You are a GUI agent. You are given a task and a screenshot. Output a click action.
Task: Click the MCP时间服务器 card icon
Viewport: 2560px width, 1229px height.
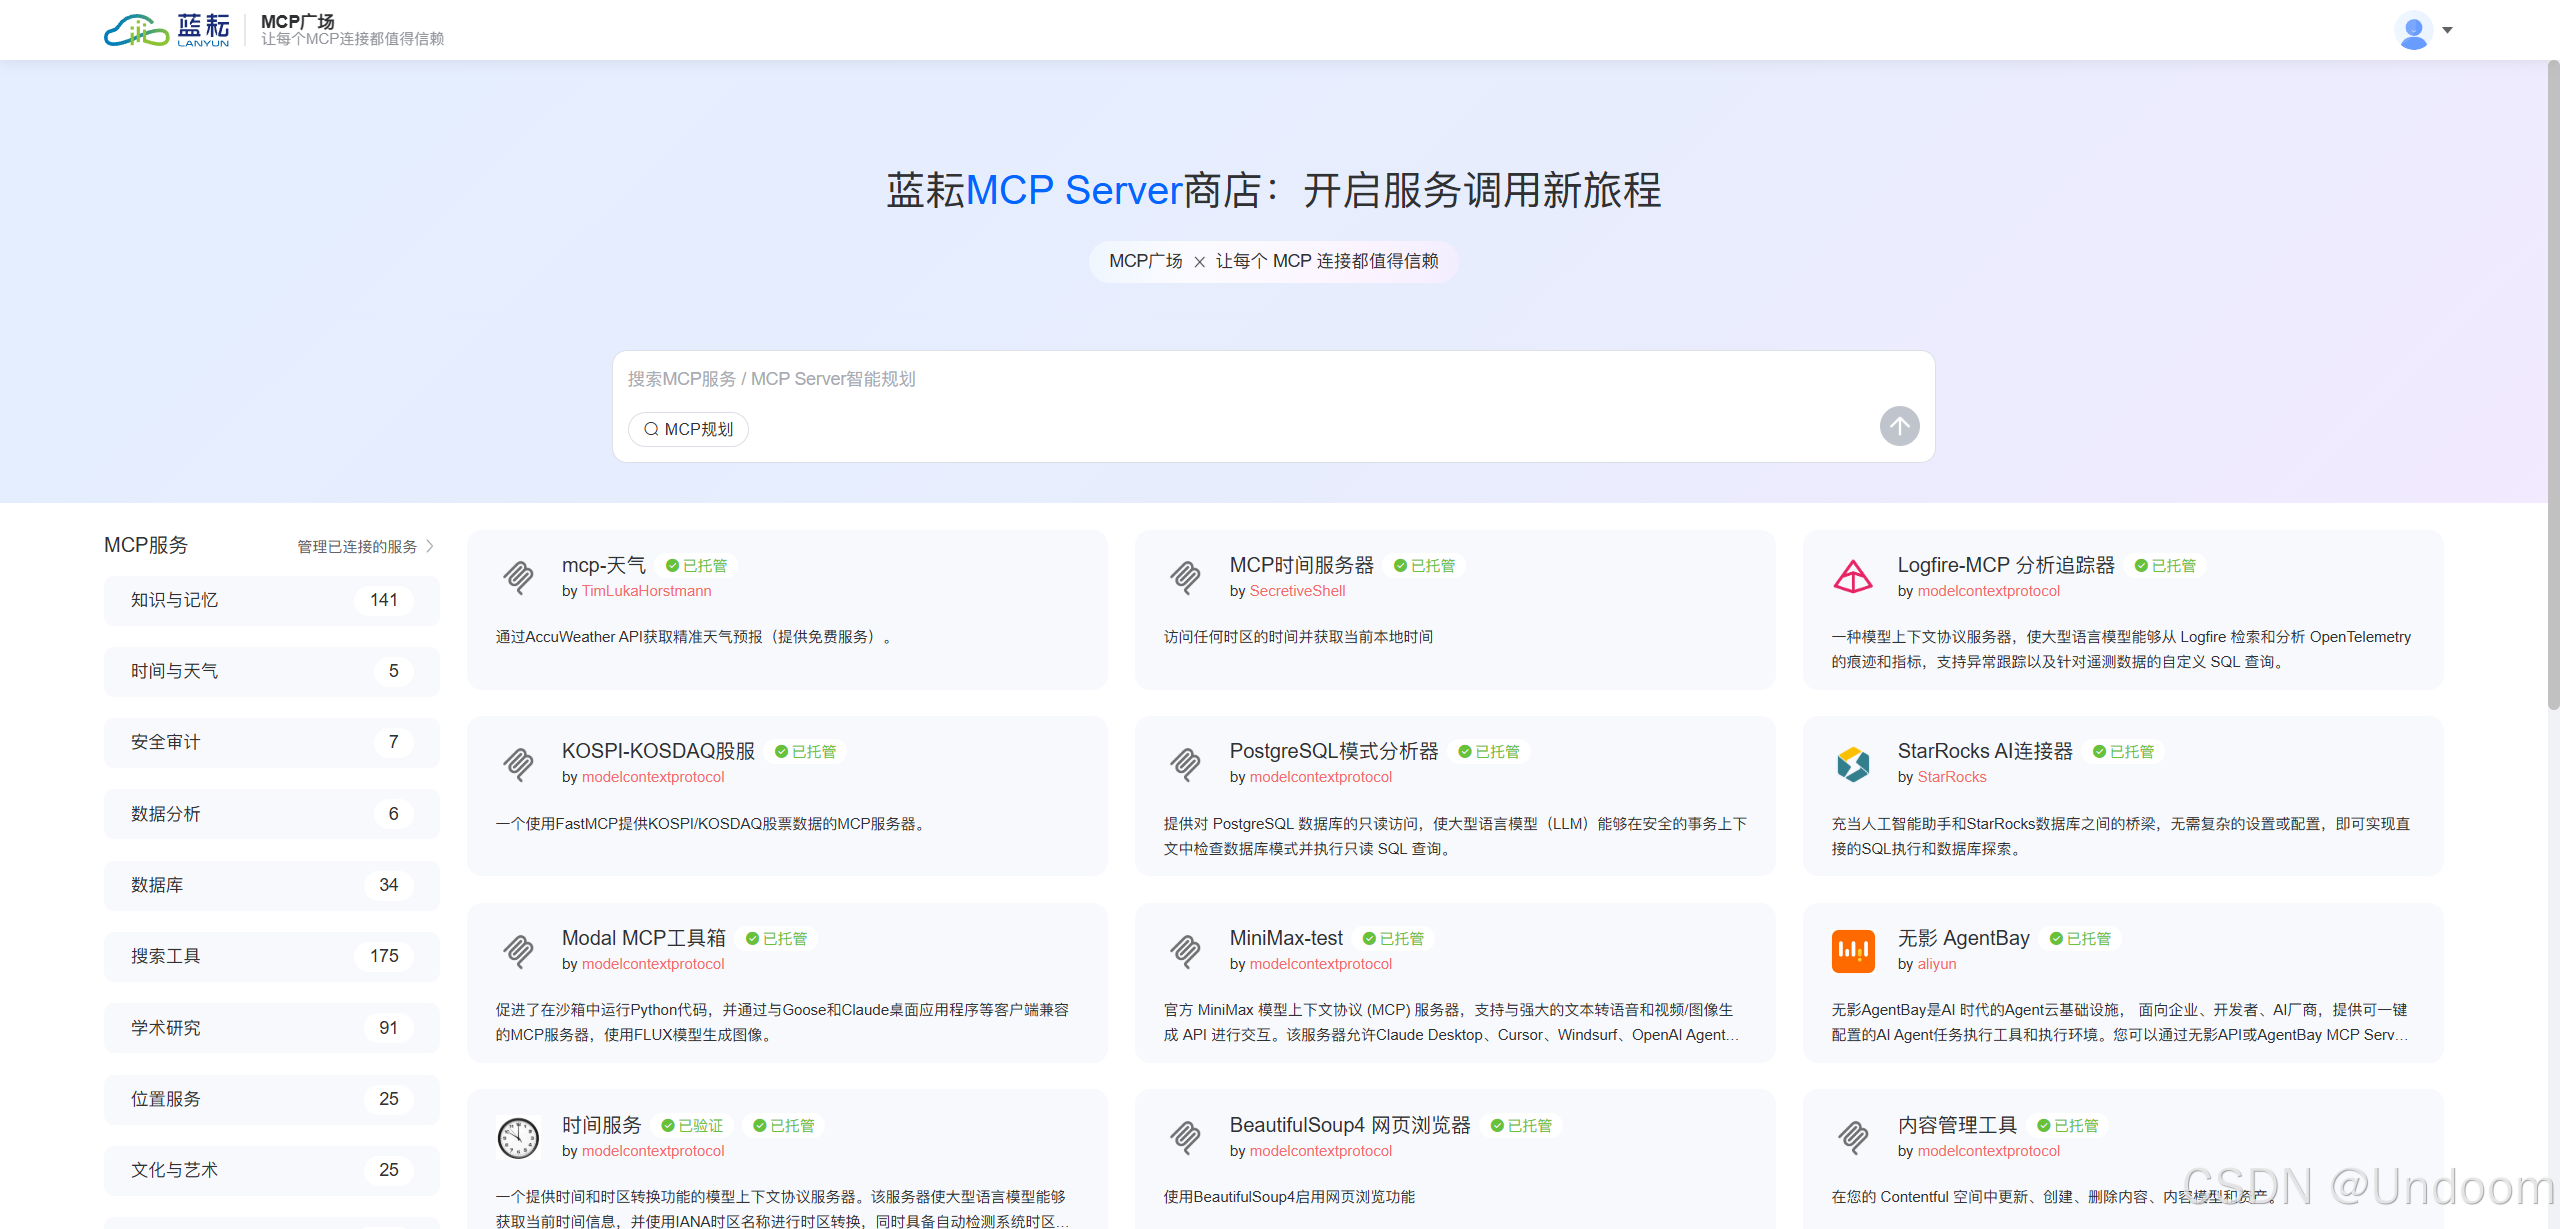[1186, 577]
